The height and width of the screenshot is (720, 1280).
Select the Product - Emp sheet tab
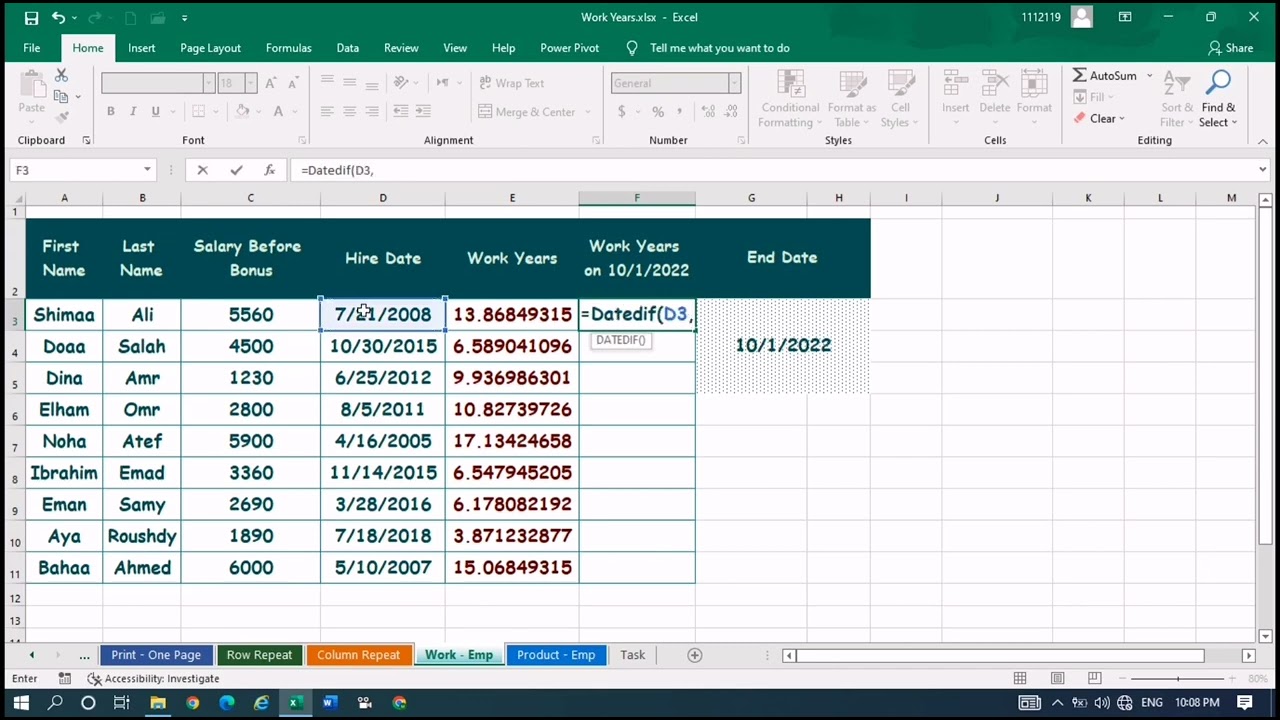point(556,655)
